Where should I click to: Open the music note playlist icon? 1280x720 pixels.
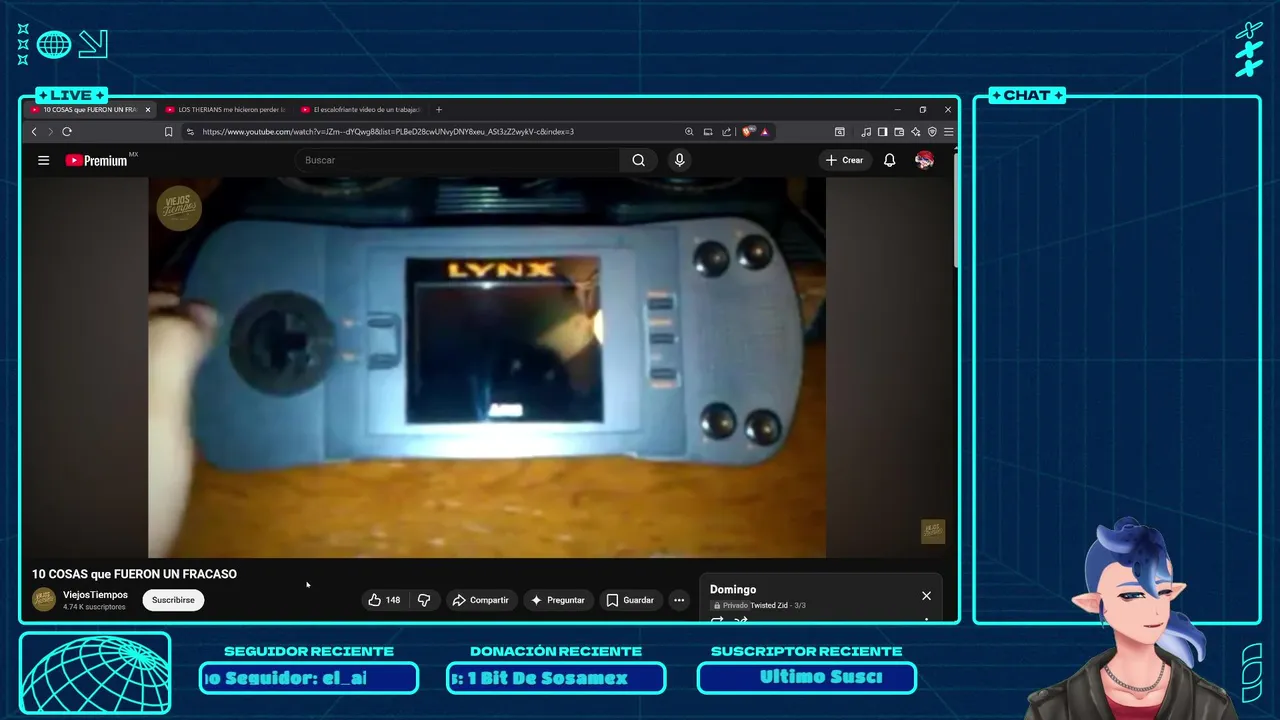click(866, 131)
